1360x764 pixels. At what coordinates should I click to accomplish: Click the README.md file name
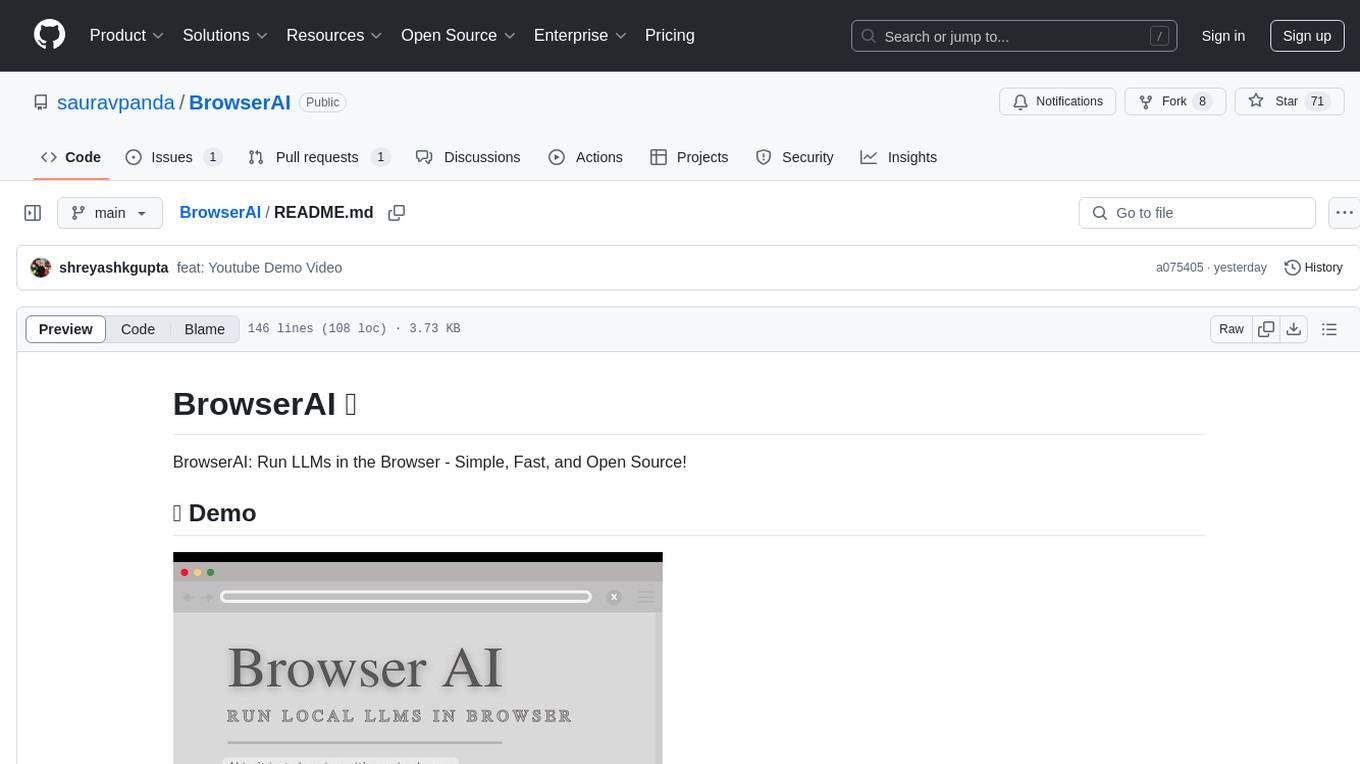coord(324,212)
